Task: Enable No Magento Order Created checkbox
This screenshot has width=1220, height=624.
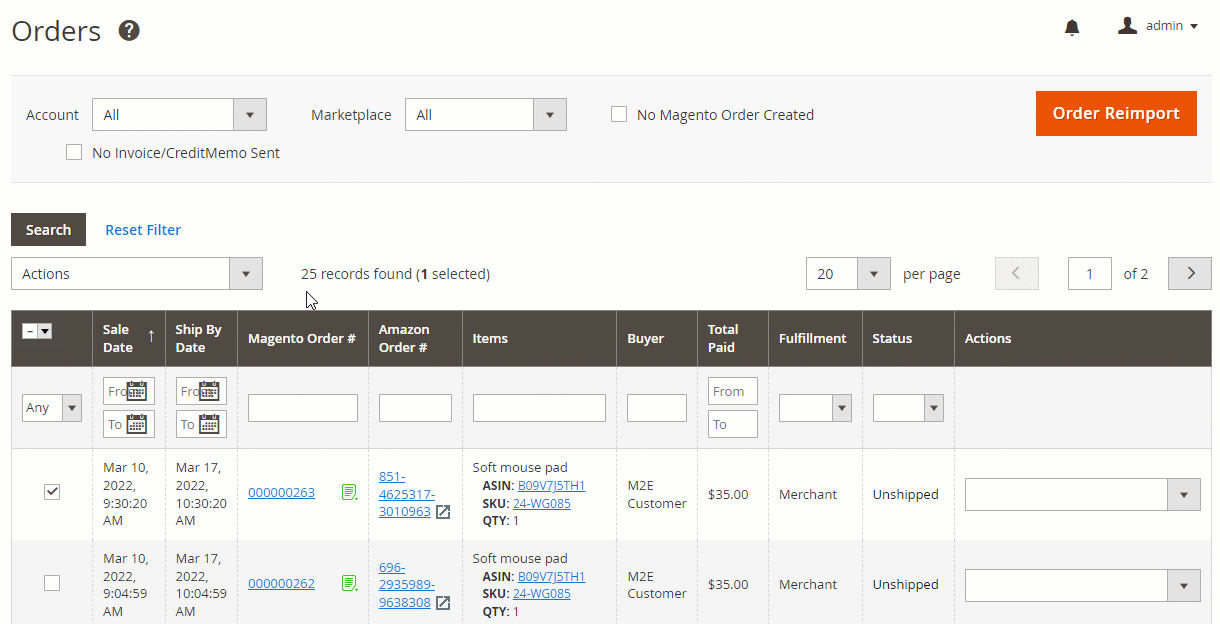Action: 619,115
